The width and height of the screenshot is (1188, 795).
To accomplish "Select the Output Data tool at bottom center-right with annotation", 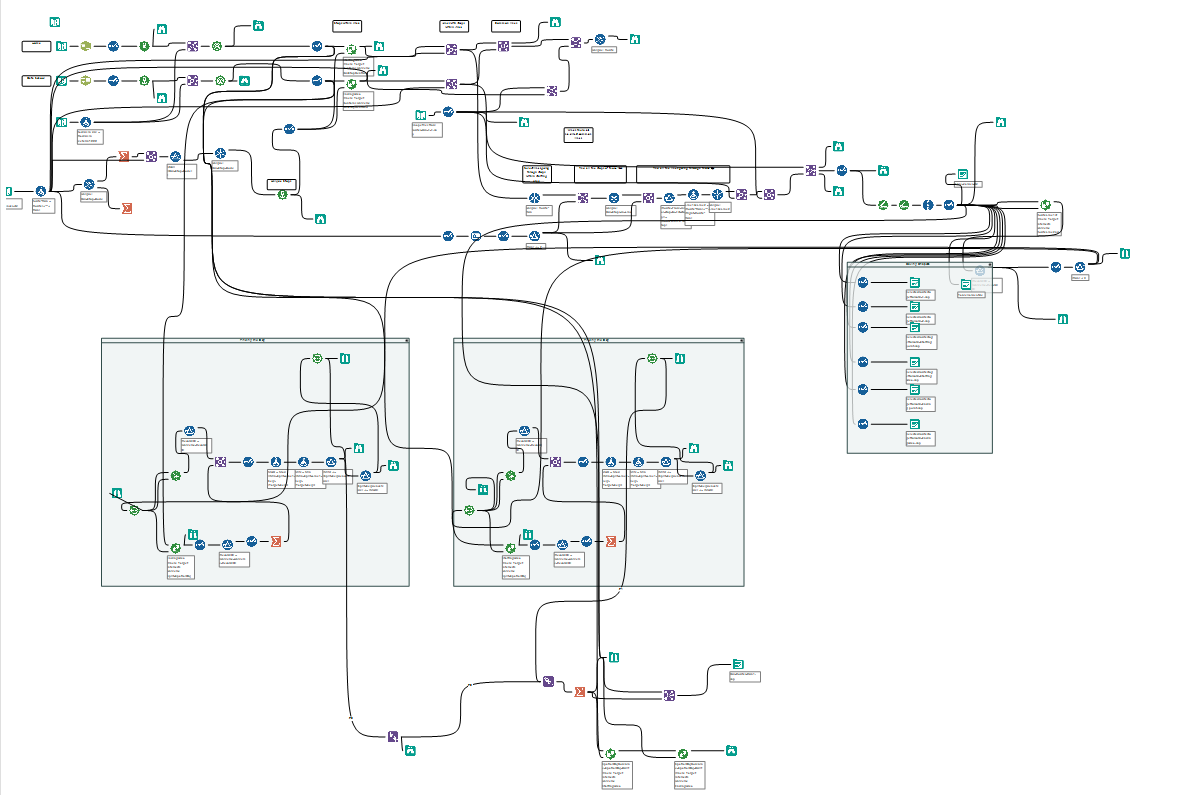I will pos(739,665).
